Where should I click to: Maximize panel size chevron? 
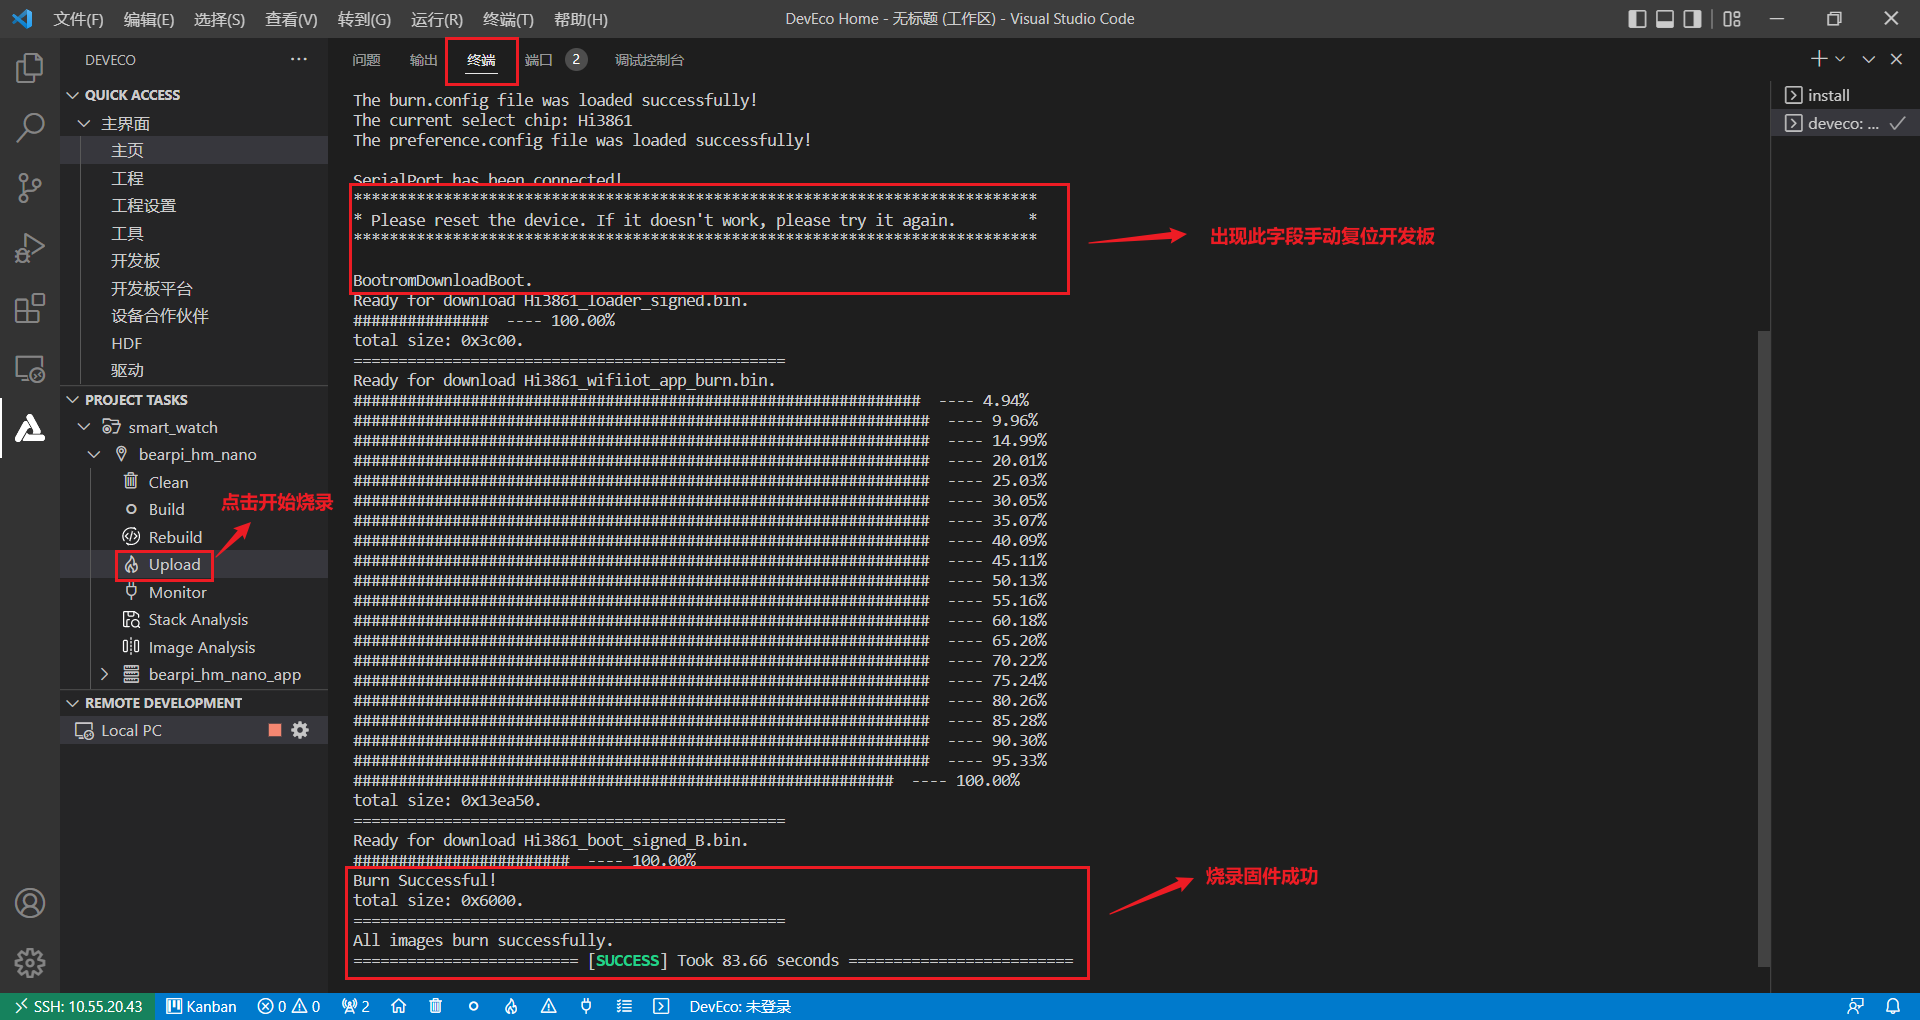(x=1868, y=59)
